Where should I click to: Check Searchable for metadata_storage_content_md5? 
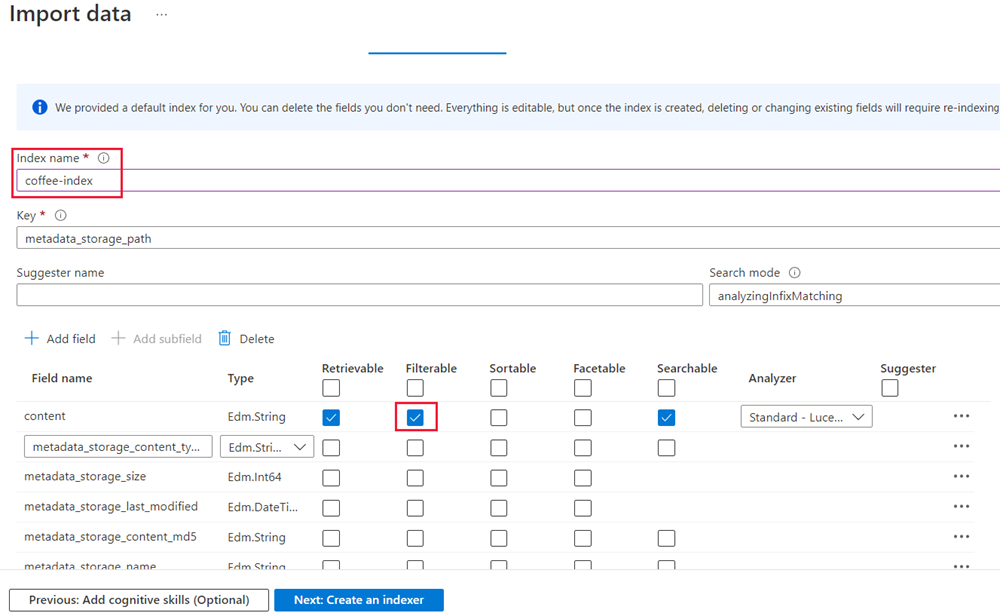pos(666,538)
